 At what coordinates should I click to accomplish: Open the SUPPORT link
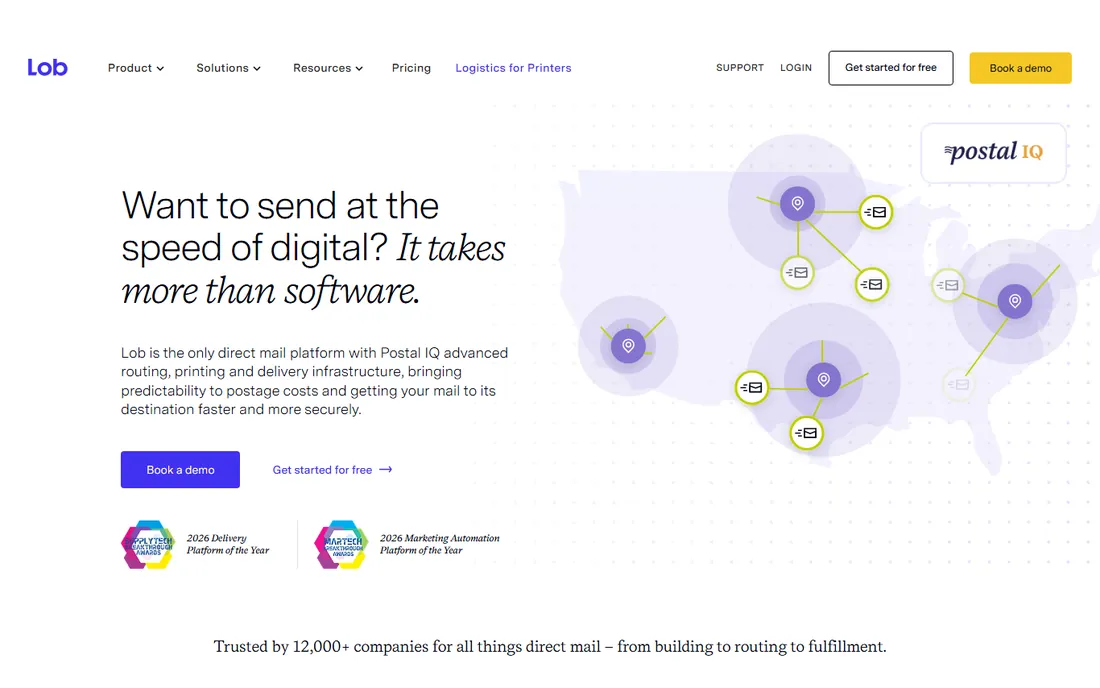pos(739,68)
